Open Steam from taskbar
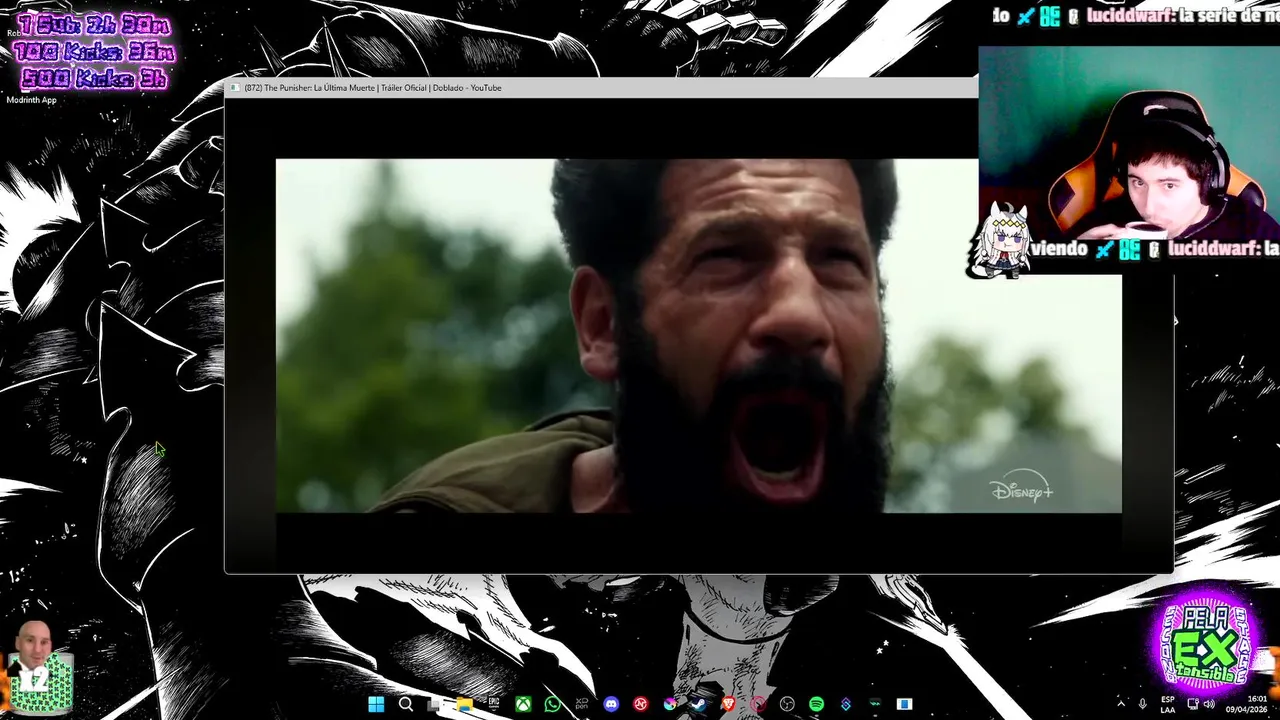 (699, 704)
